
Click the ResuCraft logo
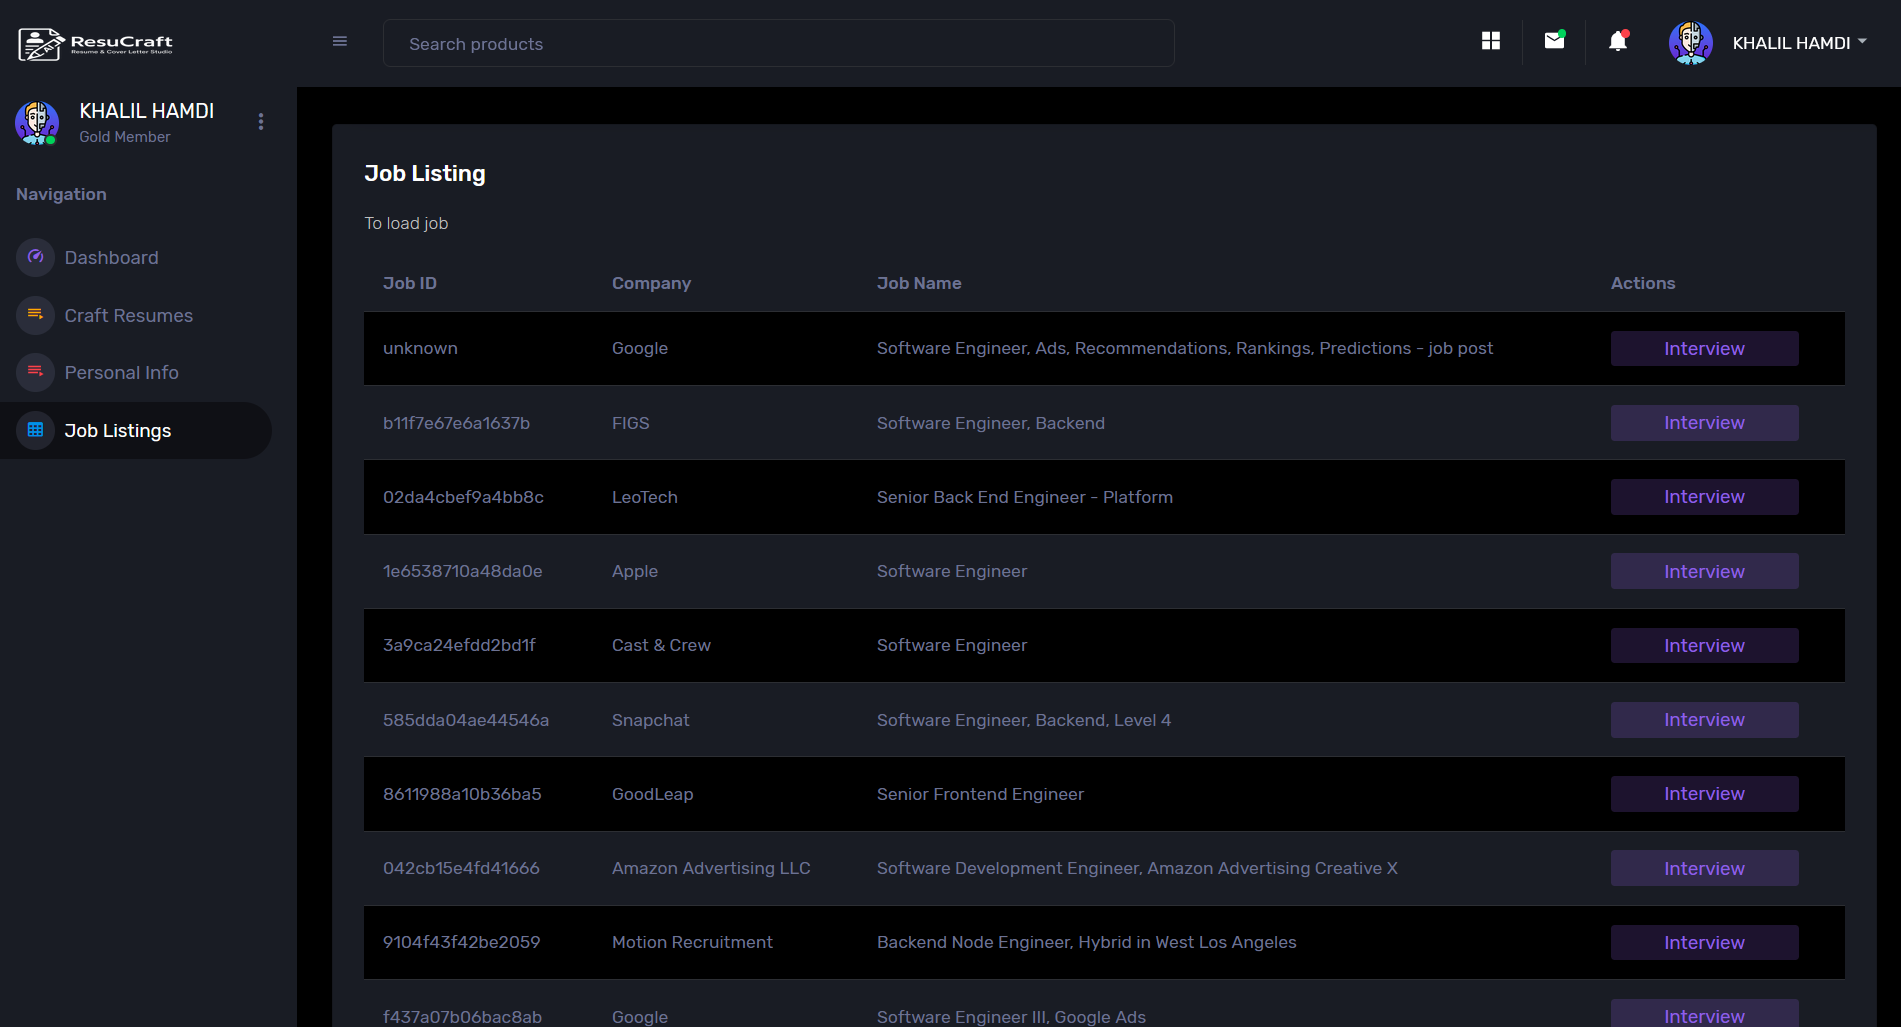(x=96, y=44)
